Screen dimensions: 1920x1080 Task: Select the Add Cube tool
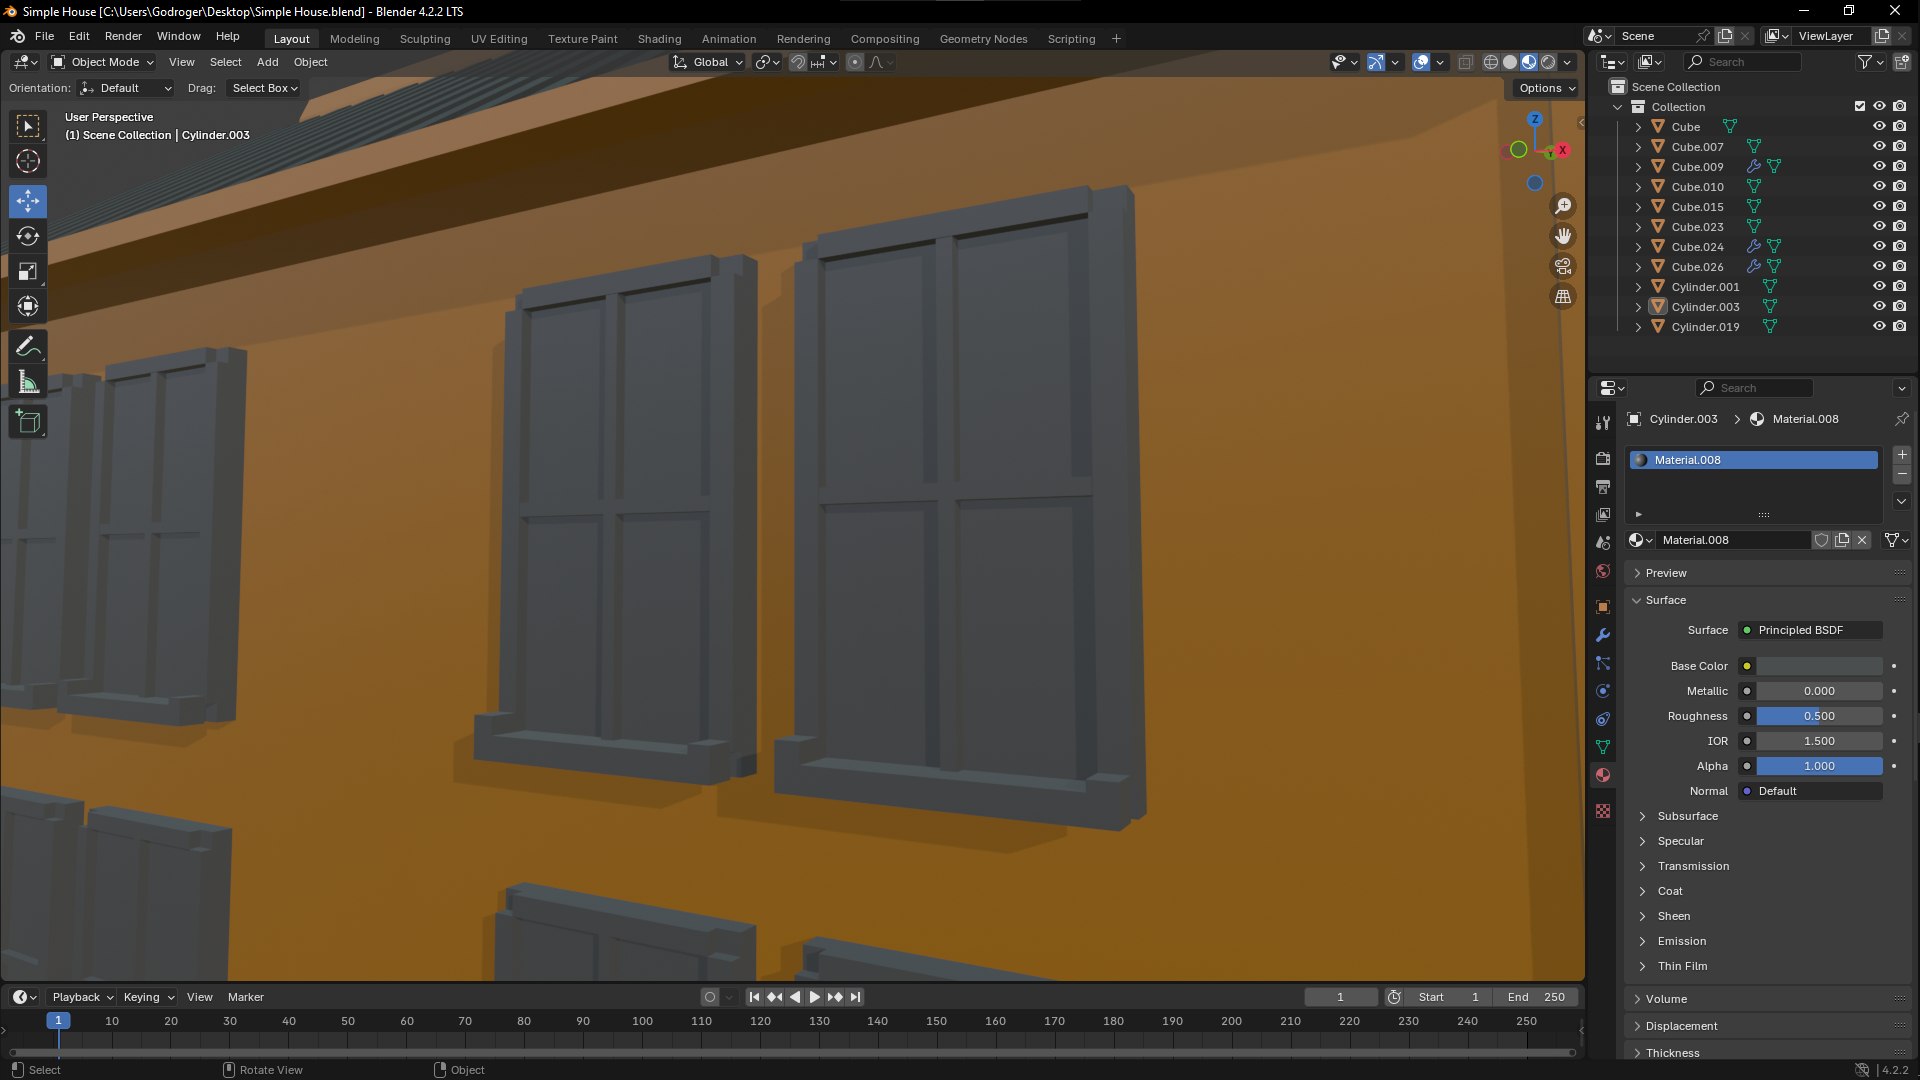pyautogui.click(x=28, y=422)
